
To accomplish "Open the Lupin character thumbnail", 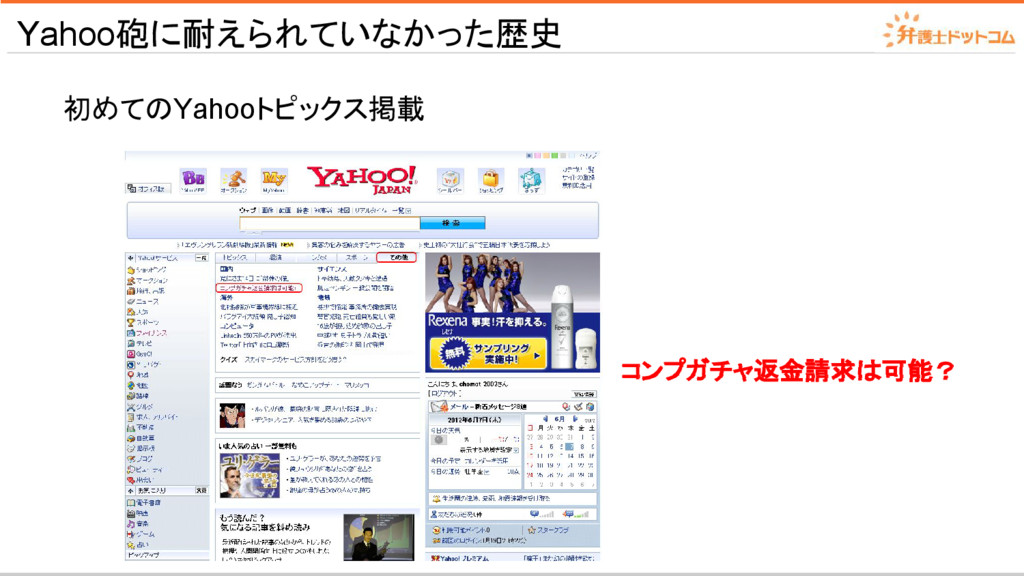I will [x=232, y=415].
